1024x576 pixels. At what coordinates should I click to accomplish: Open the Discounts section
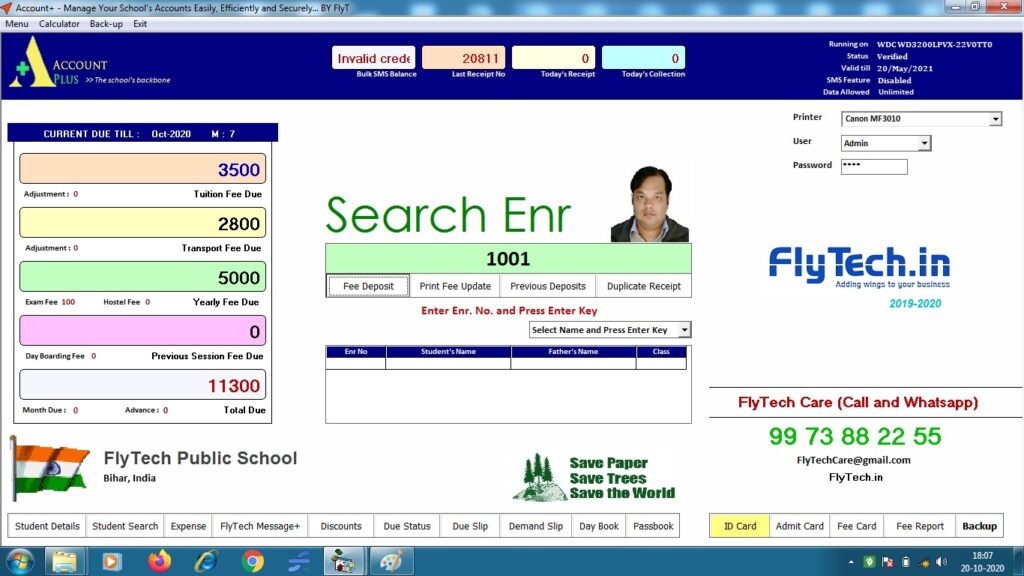coord(341,526)
